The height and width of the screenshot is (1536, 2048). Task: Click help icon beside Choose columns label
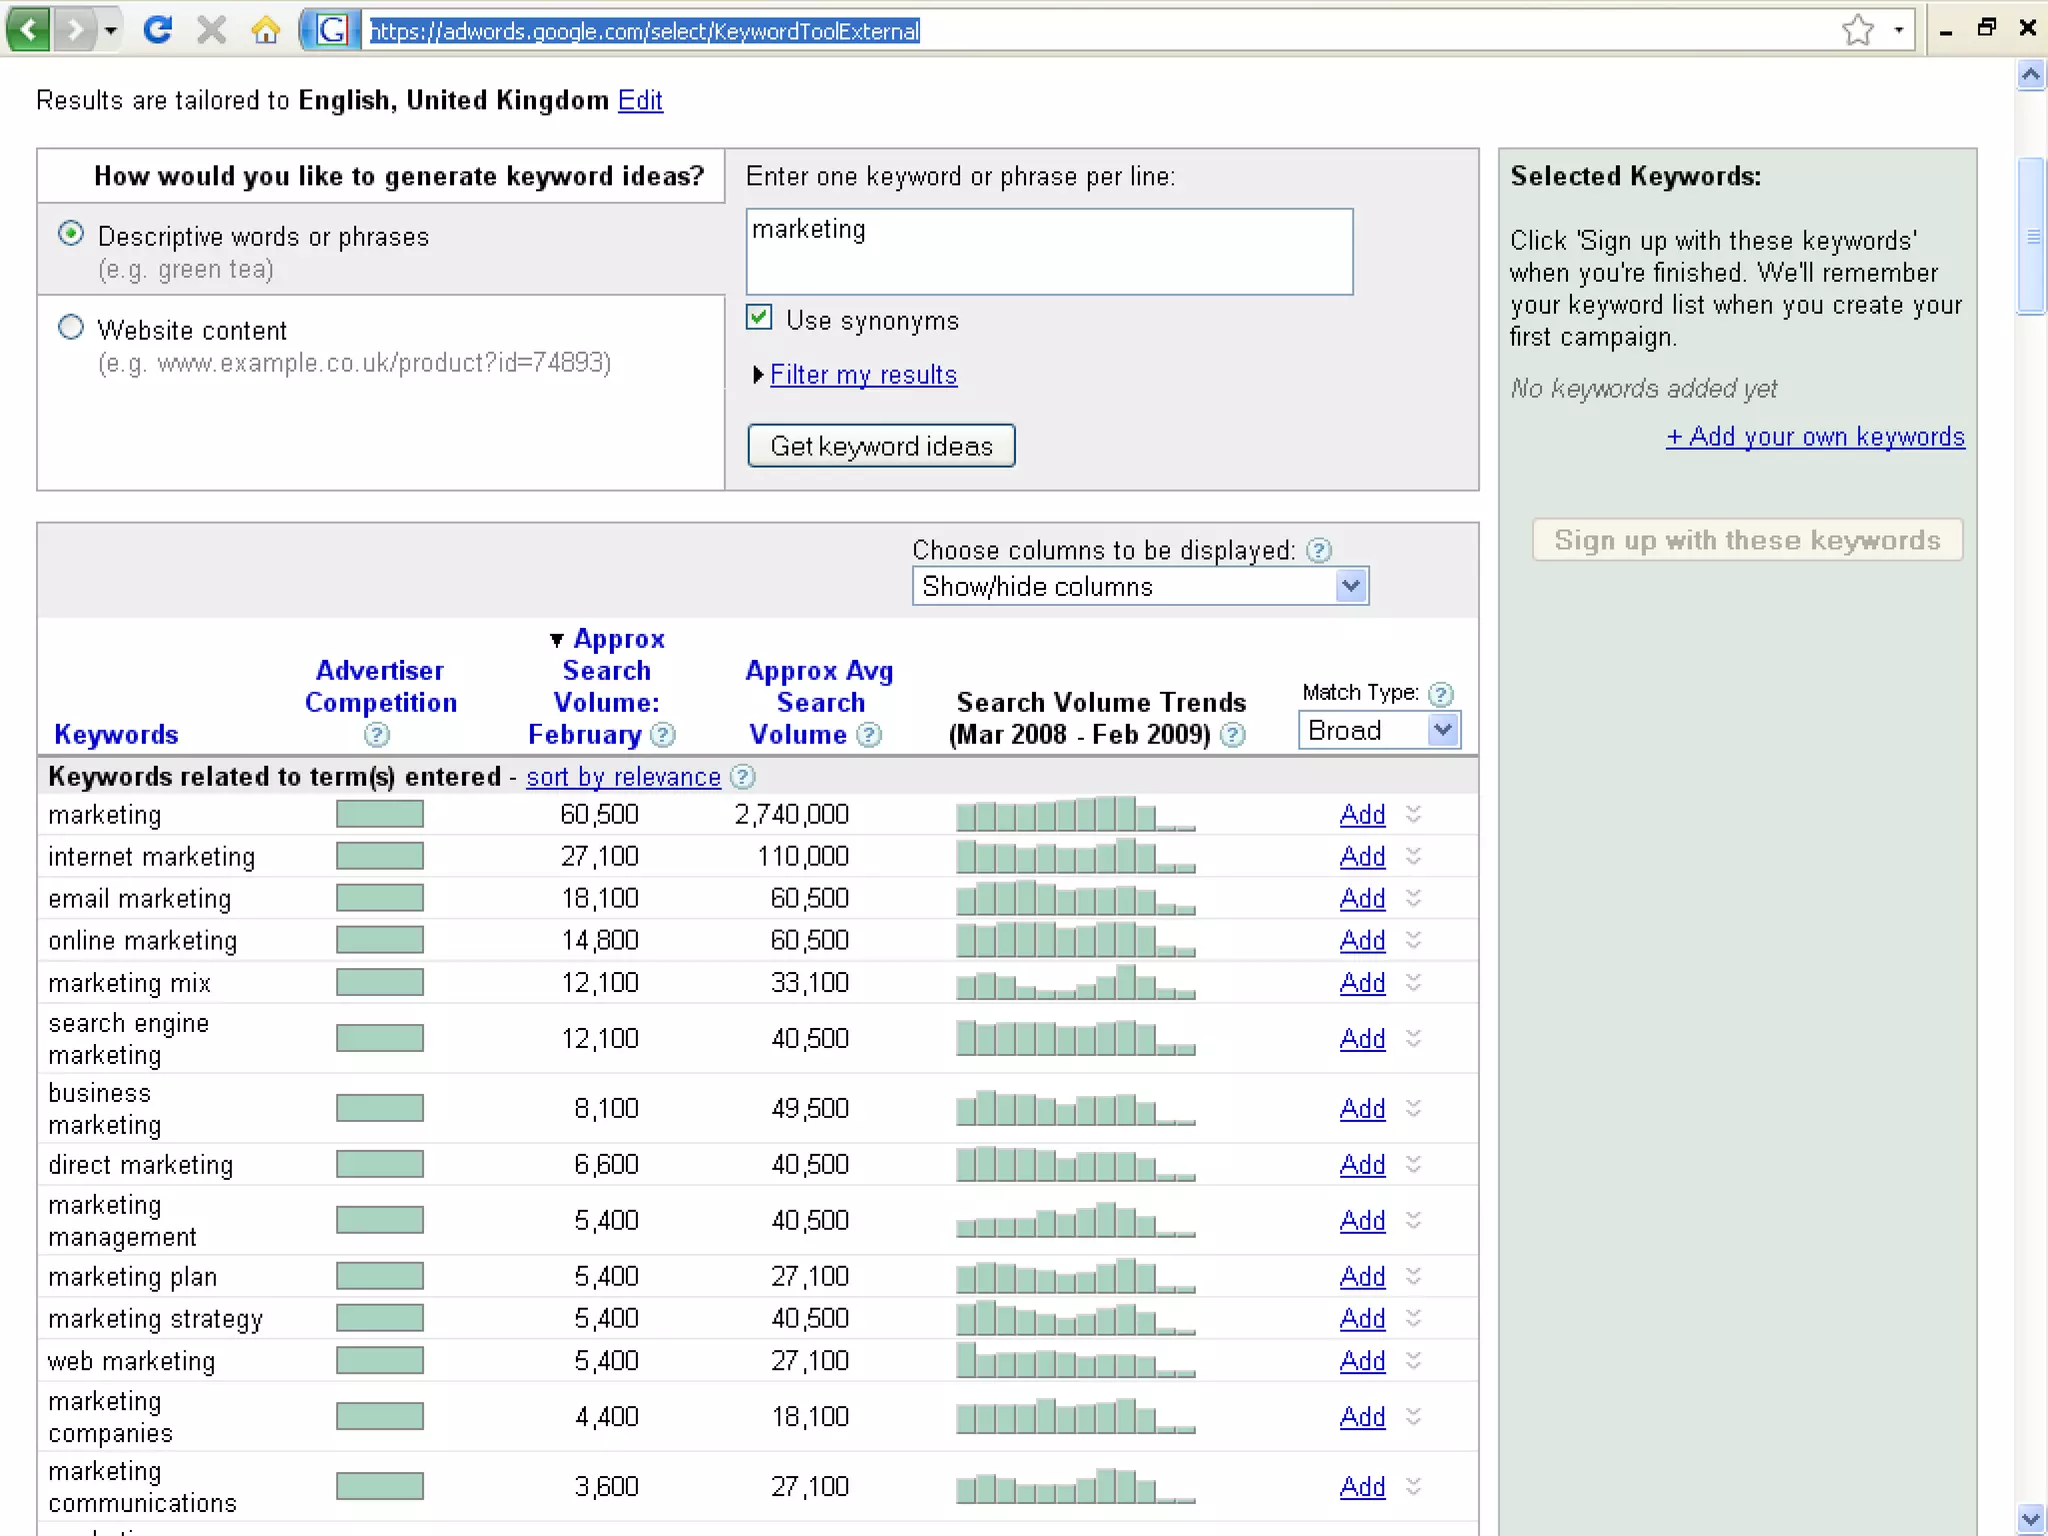click(1319, 550)
